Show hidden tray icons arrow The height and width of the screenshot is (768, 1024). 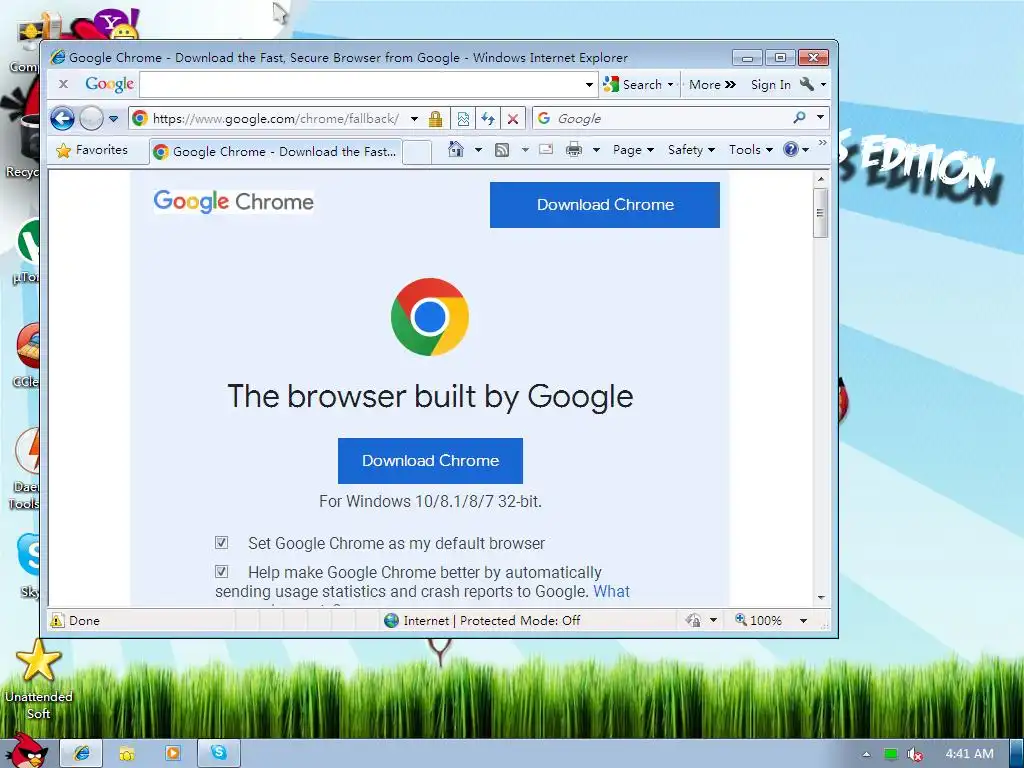coord(867,754)
